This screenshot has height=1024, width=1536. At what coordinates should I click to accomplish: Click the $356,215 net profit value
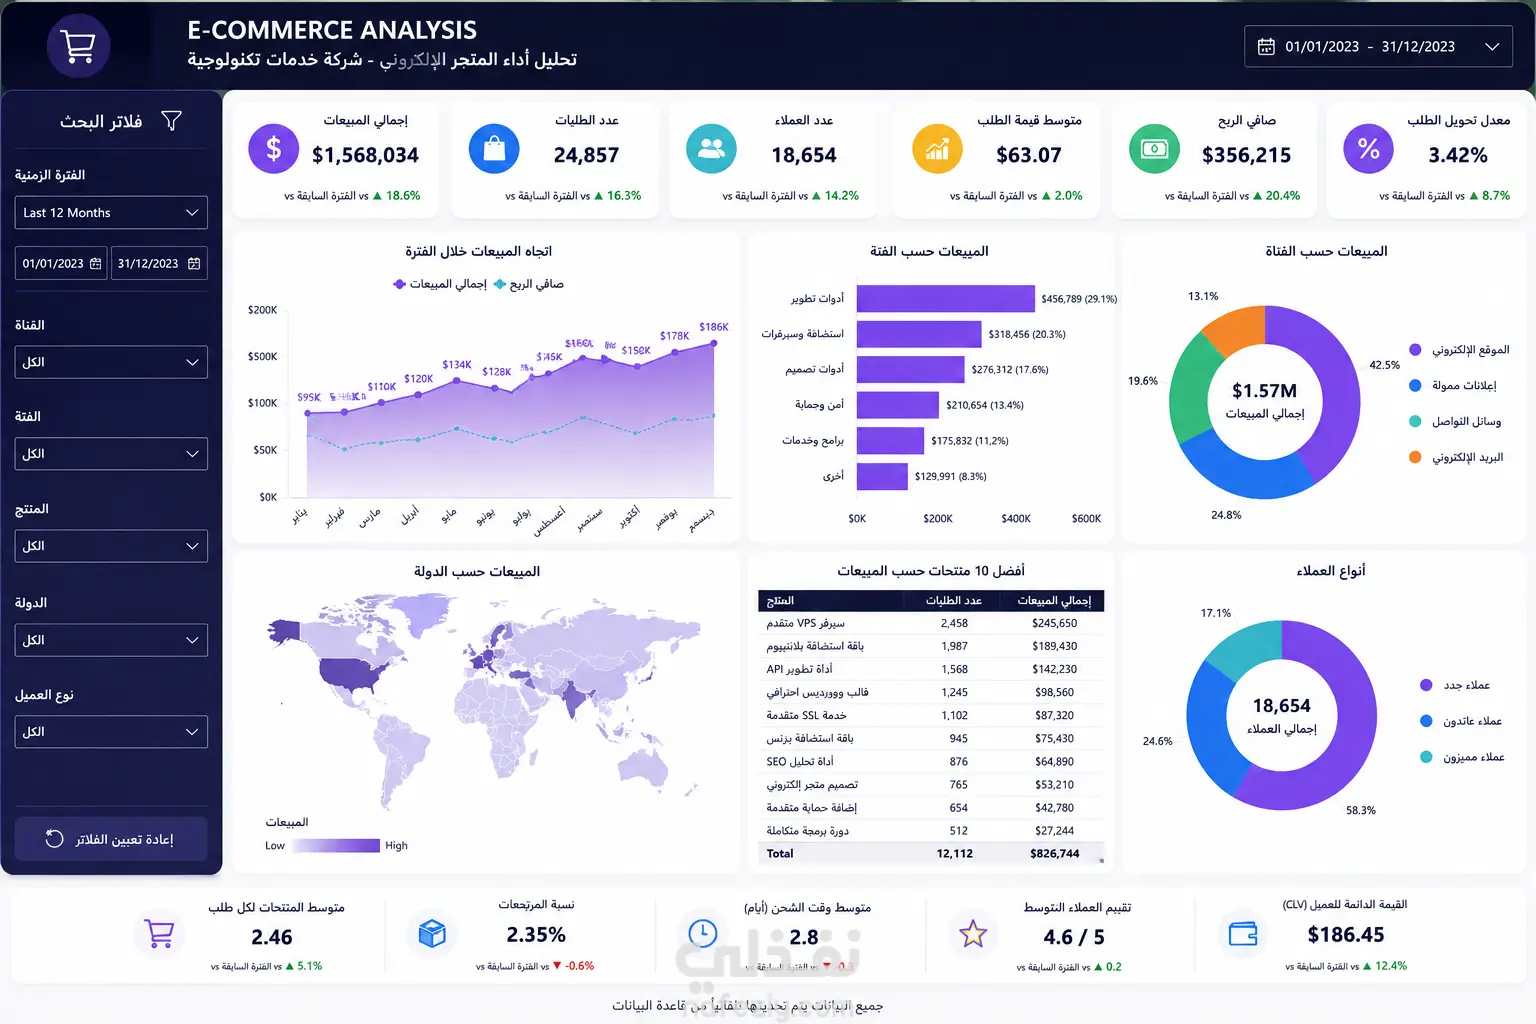tap(1246, 155)
